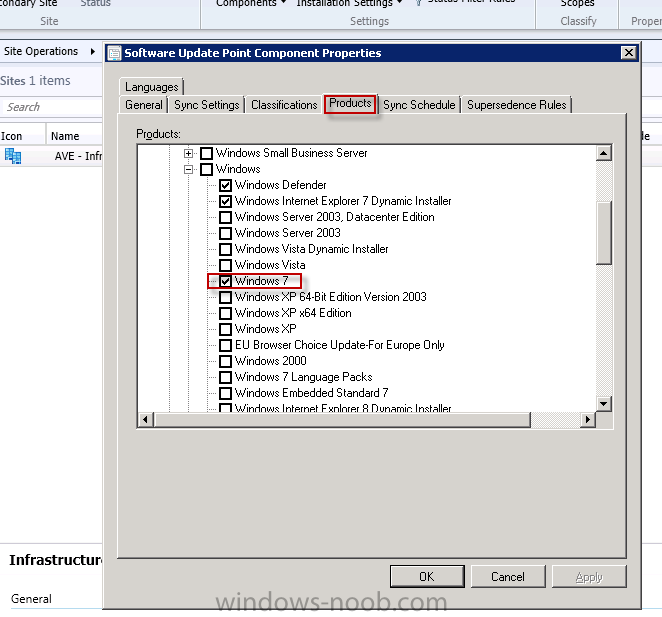Click the horizontal scroll right arrow
The image size is (662, 617).
pyautogui.click(x=588, y=420)
